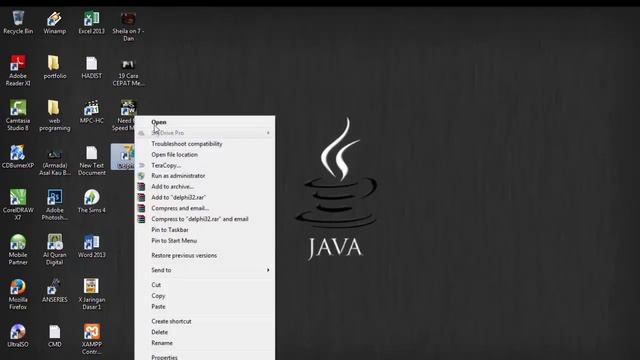Choose Open in the context menu
The width and height of the screenshot is (640, 360).
[x=205, y=122]
